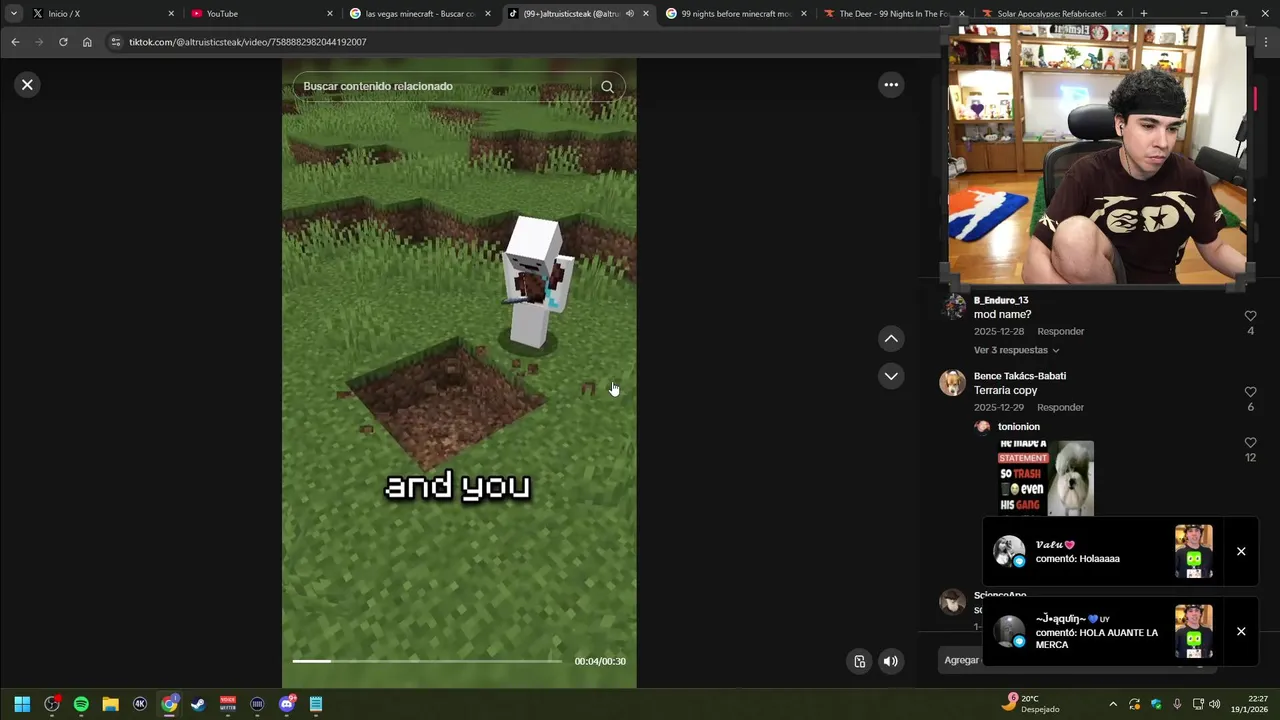Viewport: 1280px width, 720px height.
Task: Open the three-dots more options menu
Action: point(891,85)
